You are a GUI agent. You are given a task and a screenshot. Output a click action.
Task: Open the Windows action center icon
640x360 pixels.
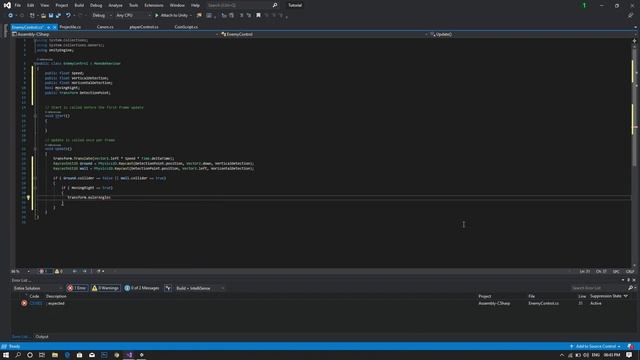click(629, 355)
